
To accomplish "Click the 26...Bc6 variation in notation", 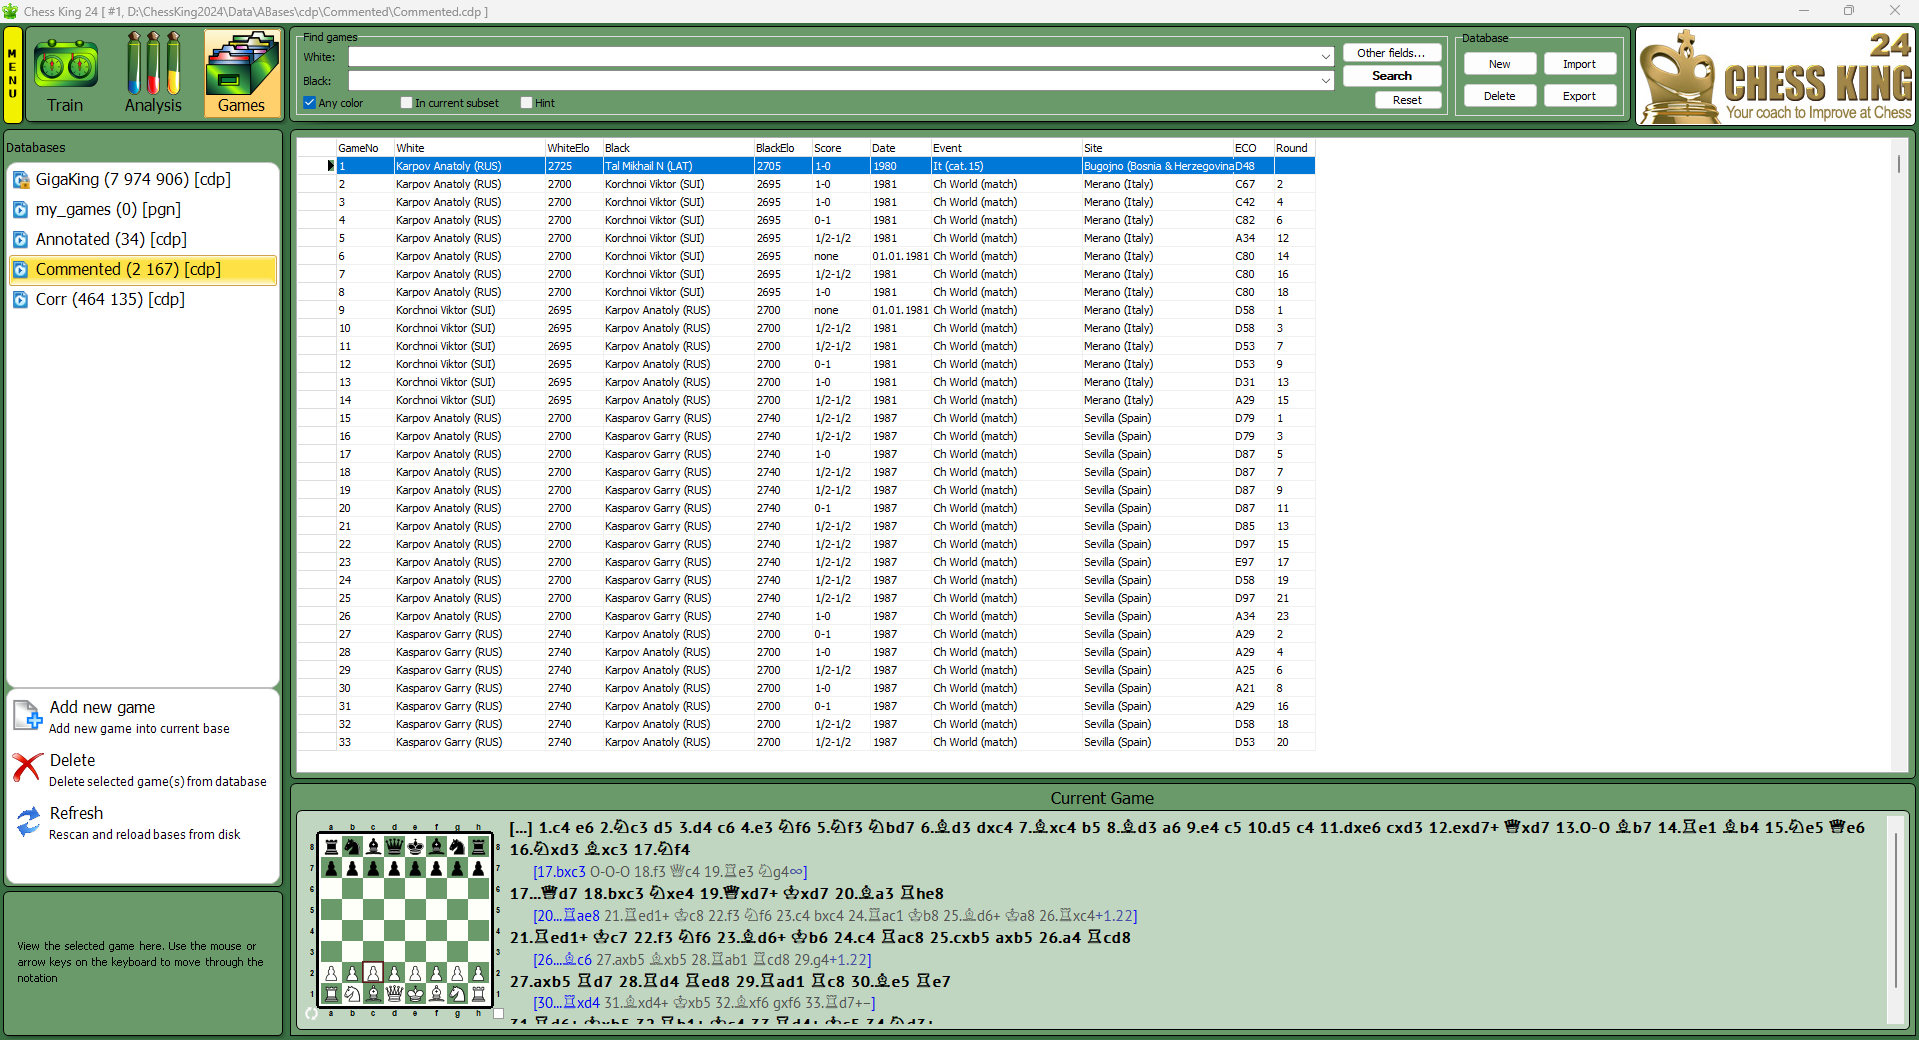I will (563, 960).
